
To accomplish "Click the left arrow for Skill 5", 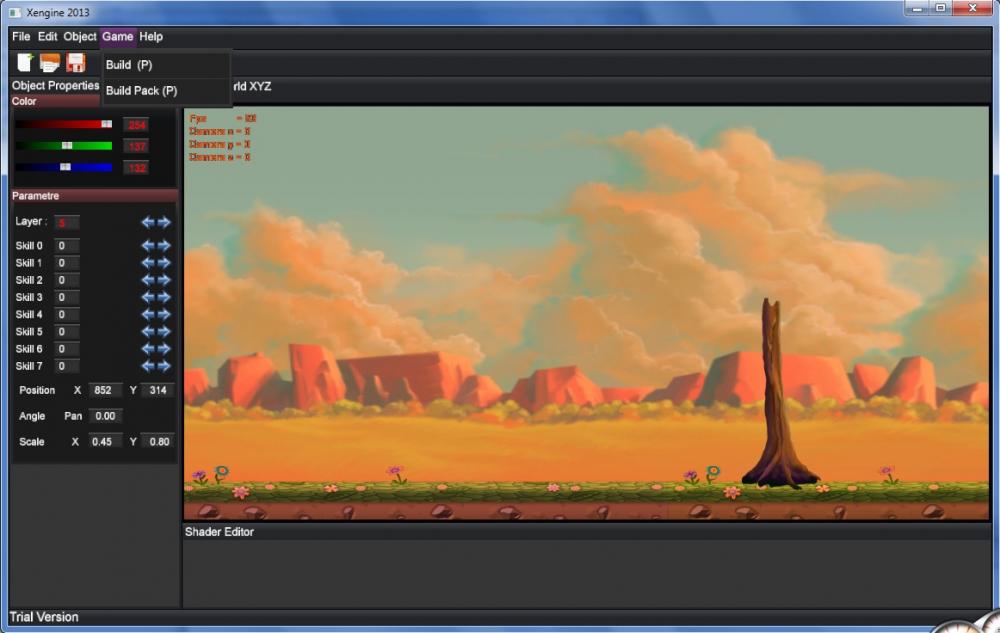I will 148,331.
